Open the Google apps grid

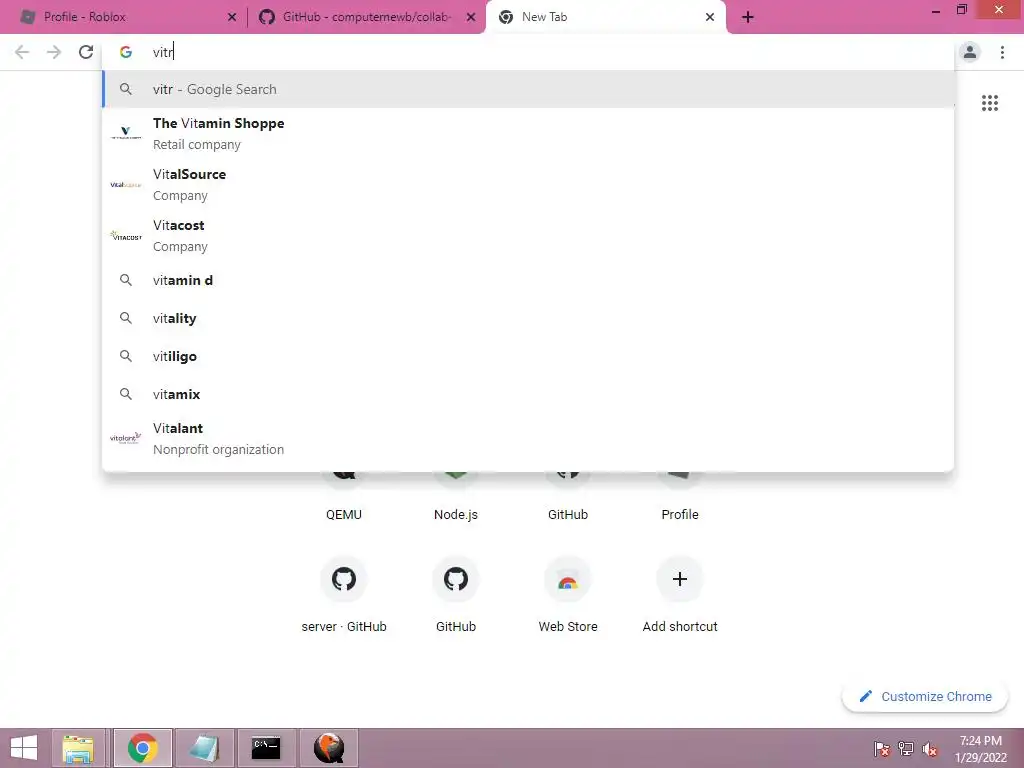[x=989, y=103]
